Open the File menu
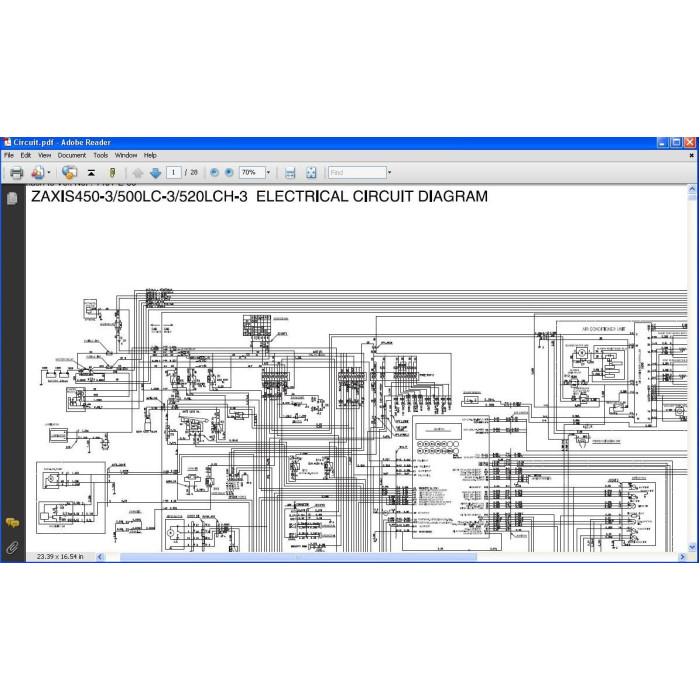Screen dimensions: 700x700 pos(9,155)
